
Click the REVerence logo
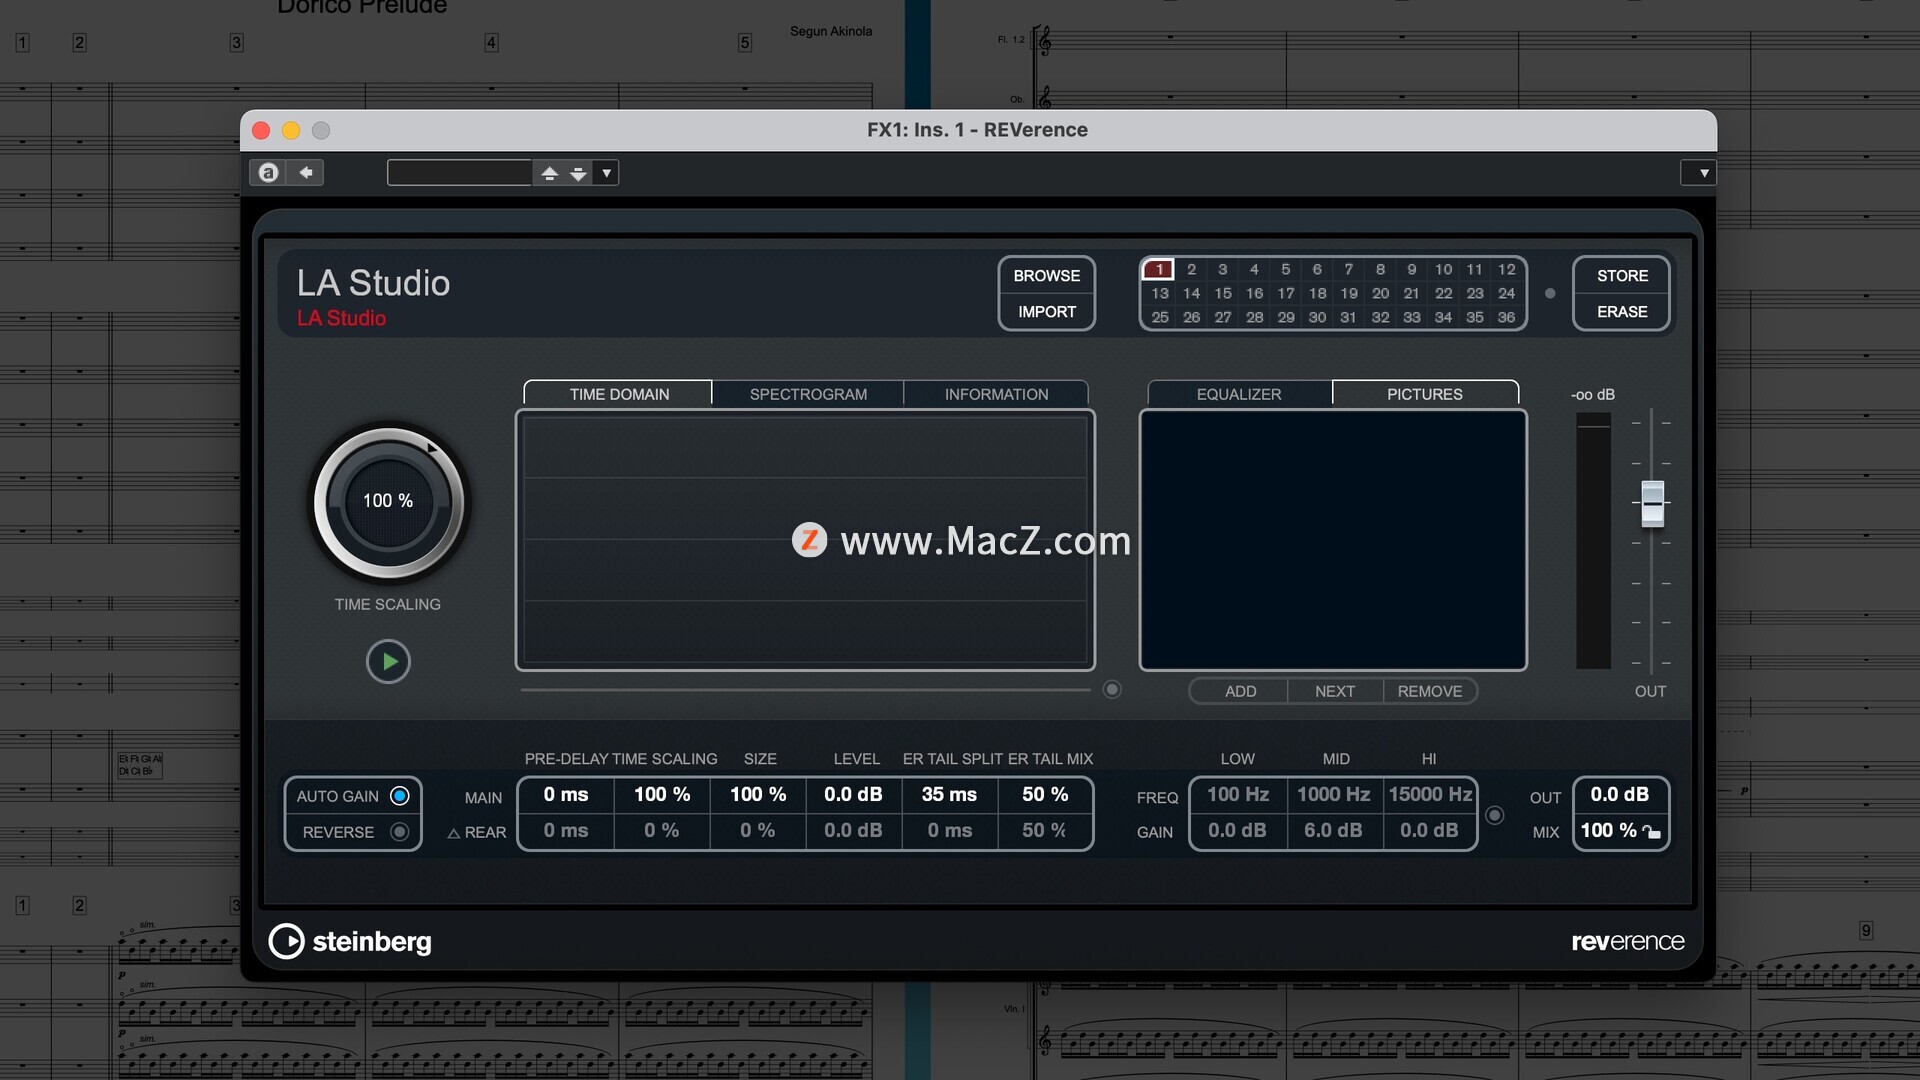click(1628, 941)
